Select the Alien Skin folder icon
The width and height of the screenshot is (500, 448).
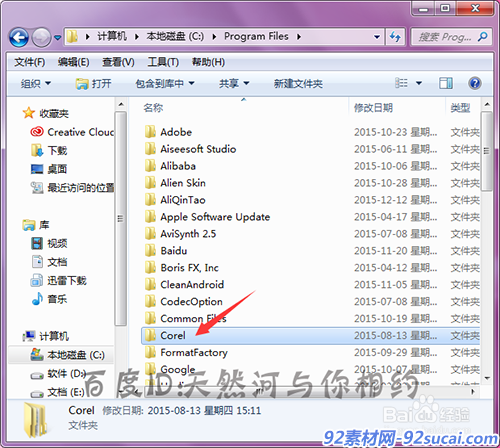coord(150,183)
